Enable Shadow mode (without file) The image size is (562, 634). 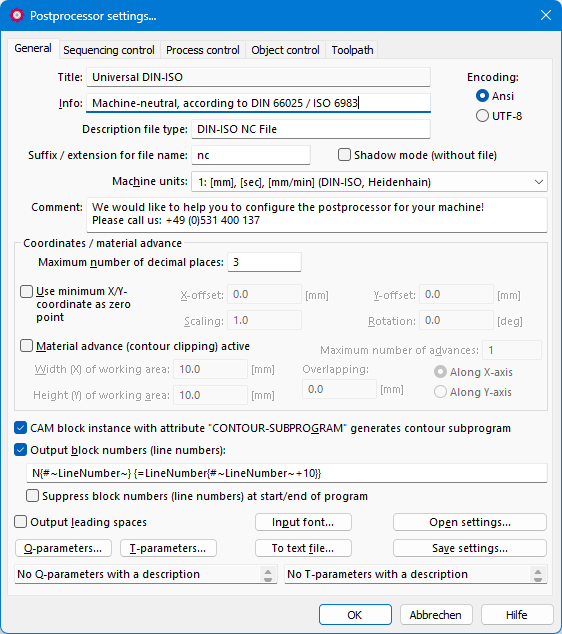tap(344, 155)
